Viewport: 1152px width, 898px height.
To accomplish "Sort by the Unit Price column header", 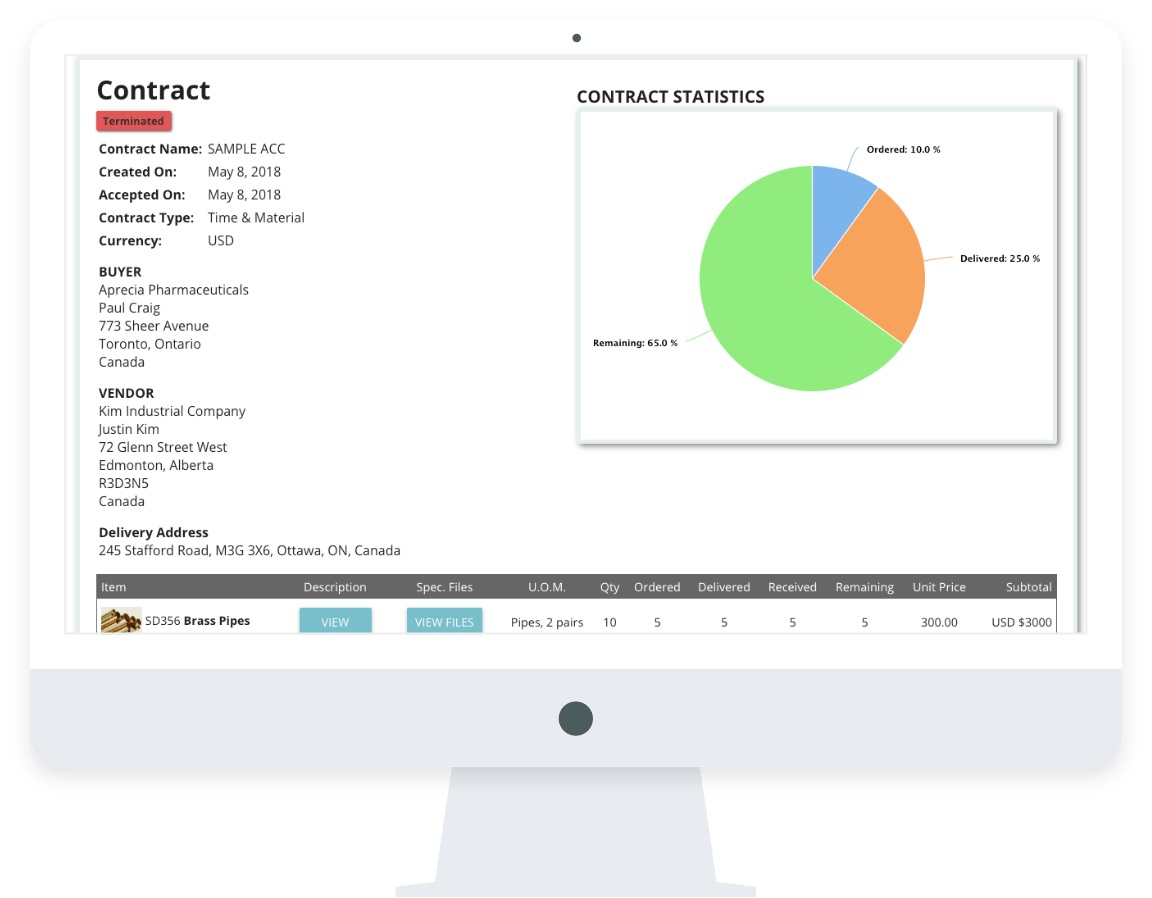I will [x=937, y=587].
